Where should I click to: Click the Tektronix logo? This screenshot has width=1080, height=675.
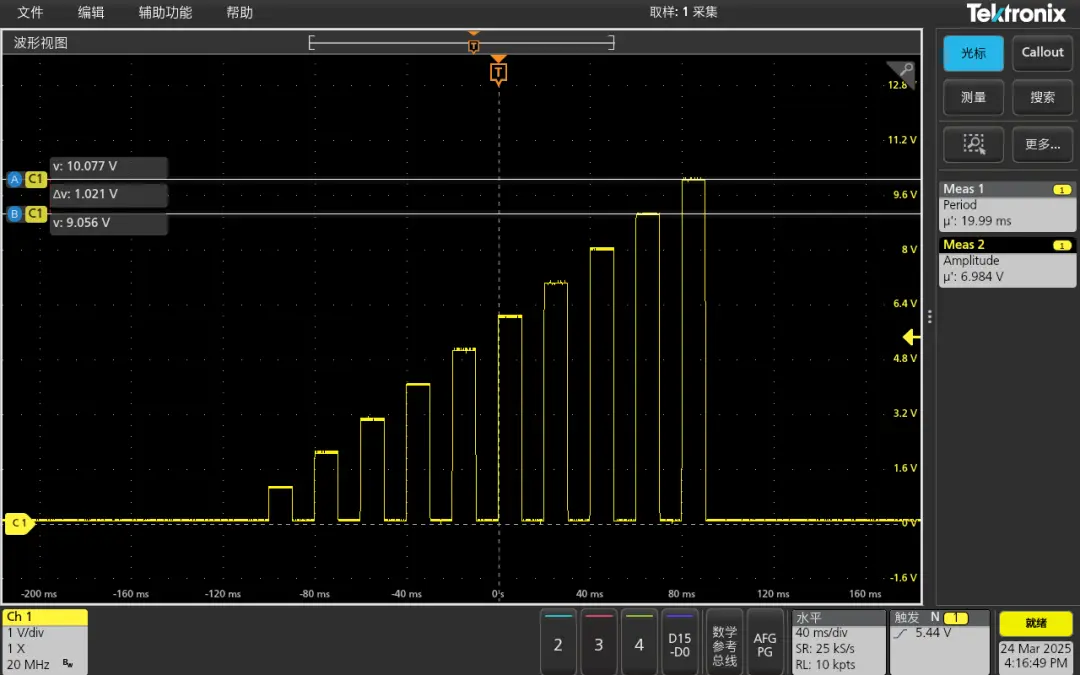1017,12
